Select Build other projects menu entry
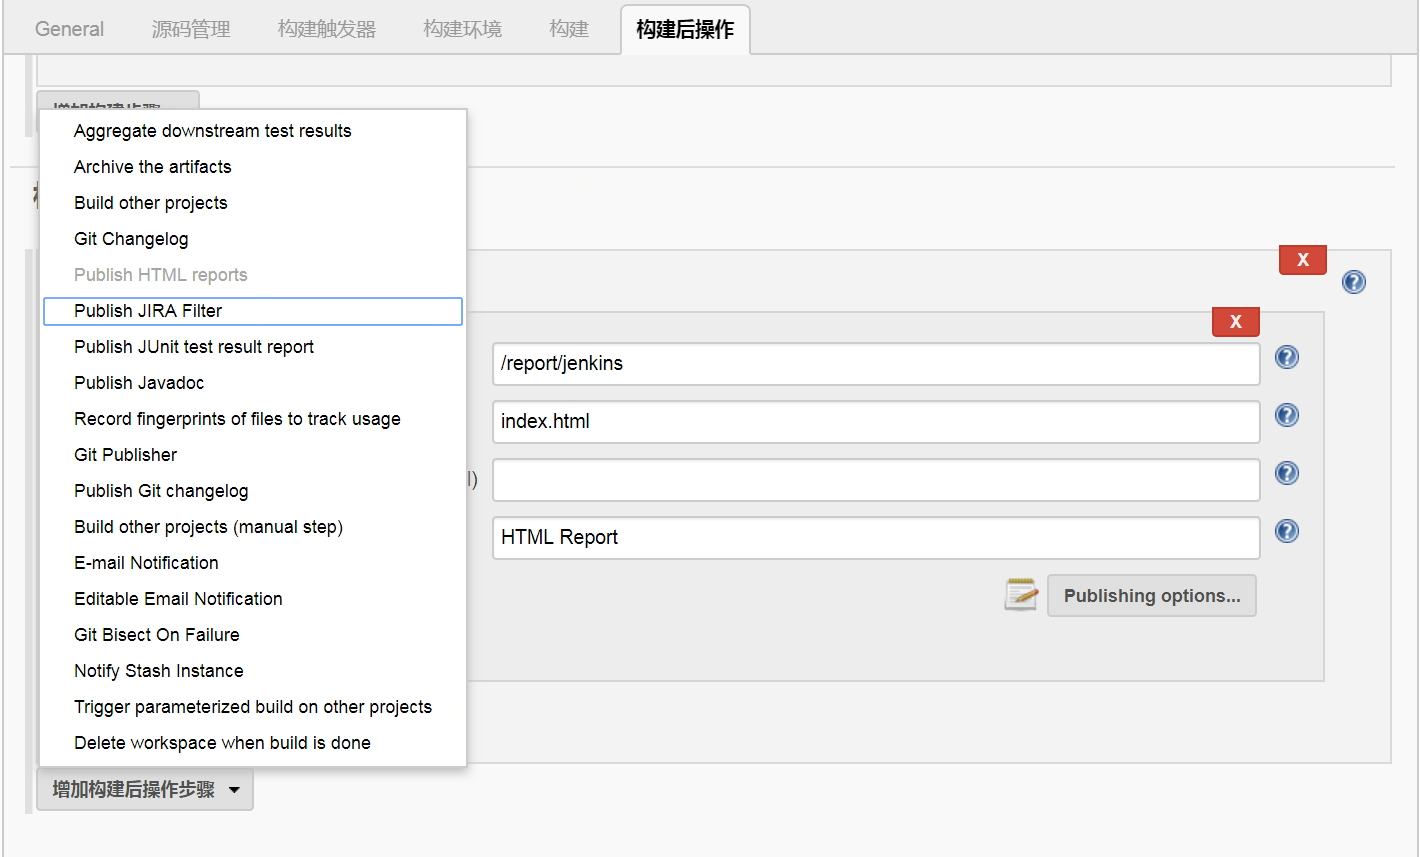 [253, 203]
